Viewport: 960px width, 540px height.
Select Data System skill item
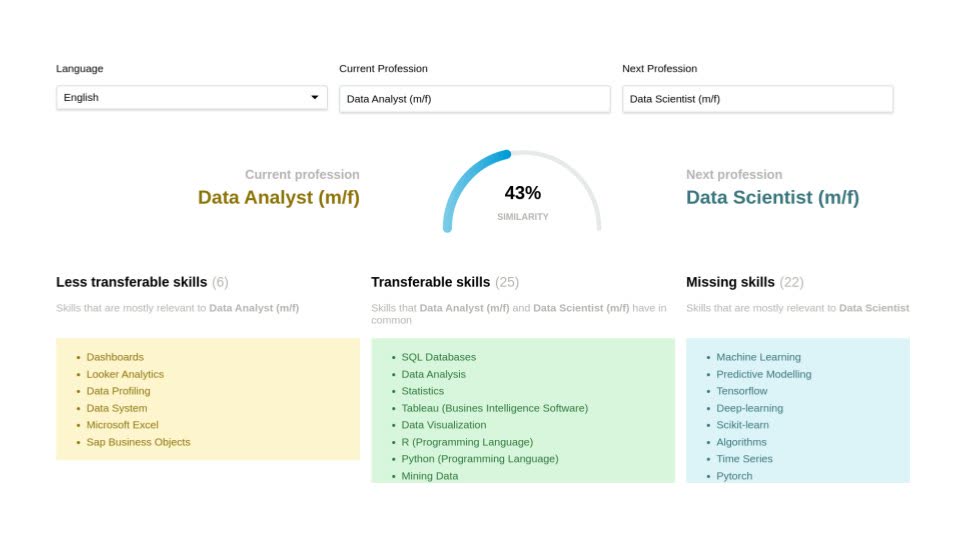coord(117,408)
